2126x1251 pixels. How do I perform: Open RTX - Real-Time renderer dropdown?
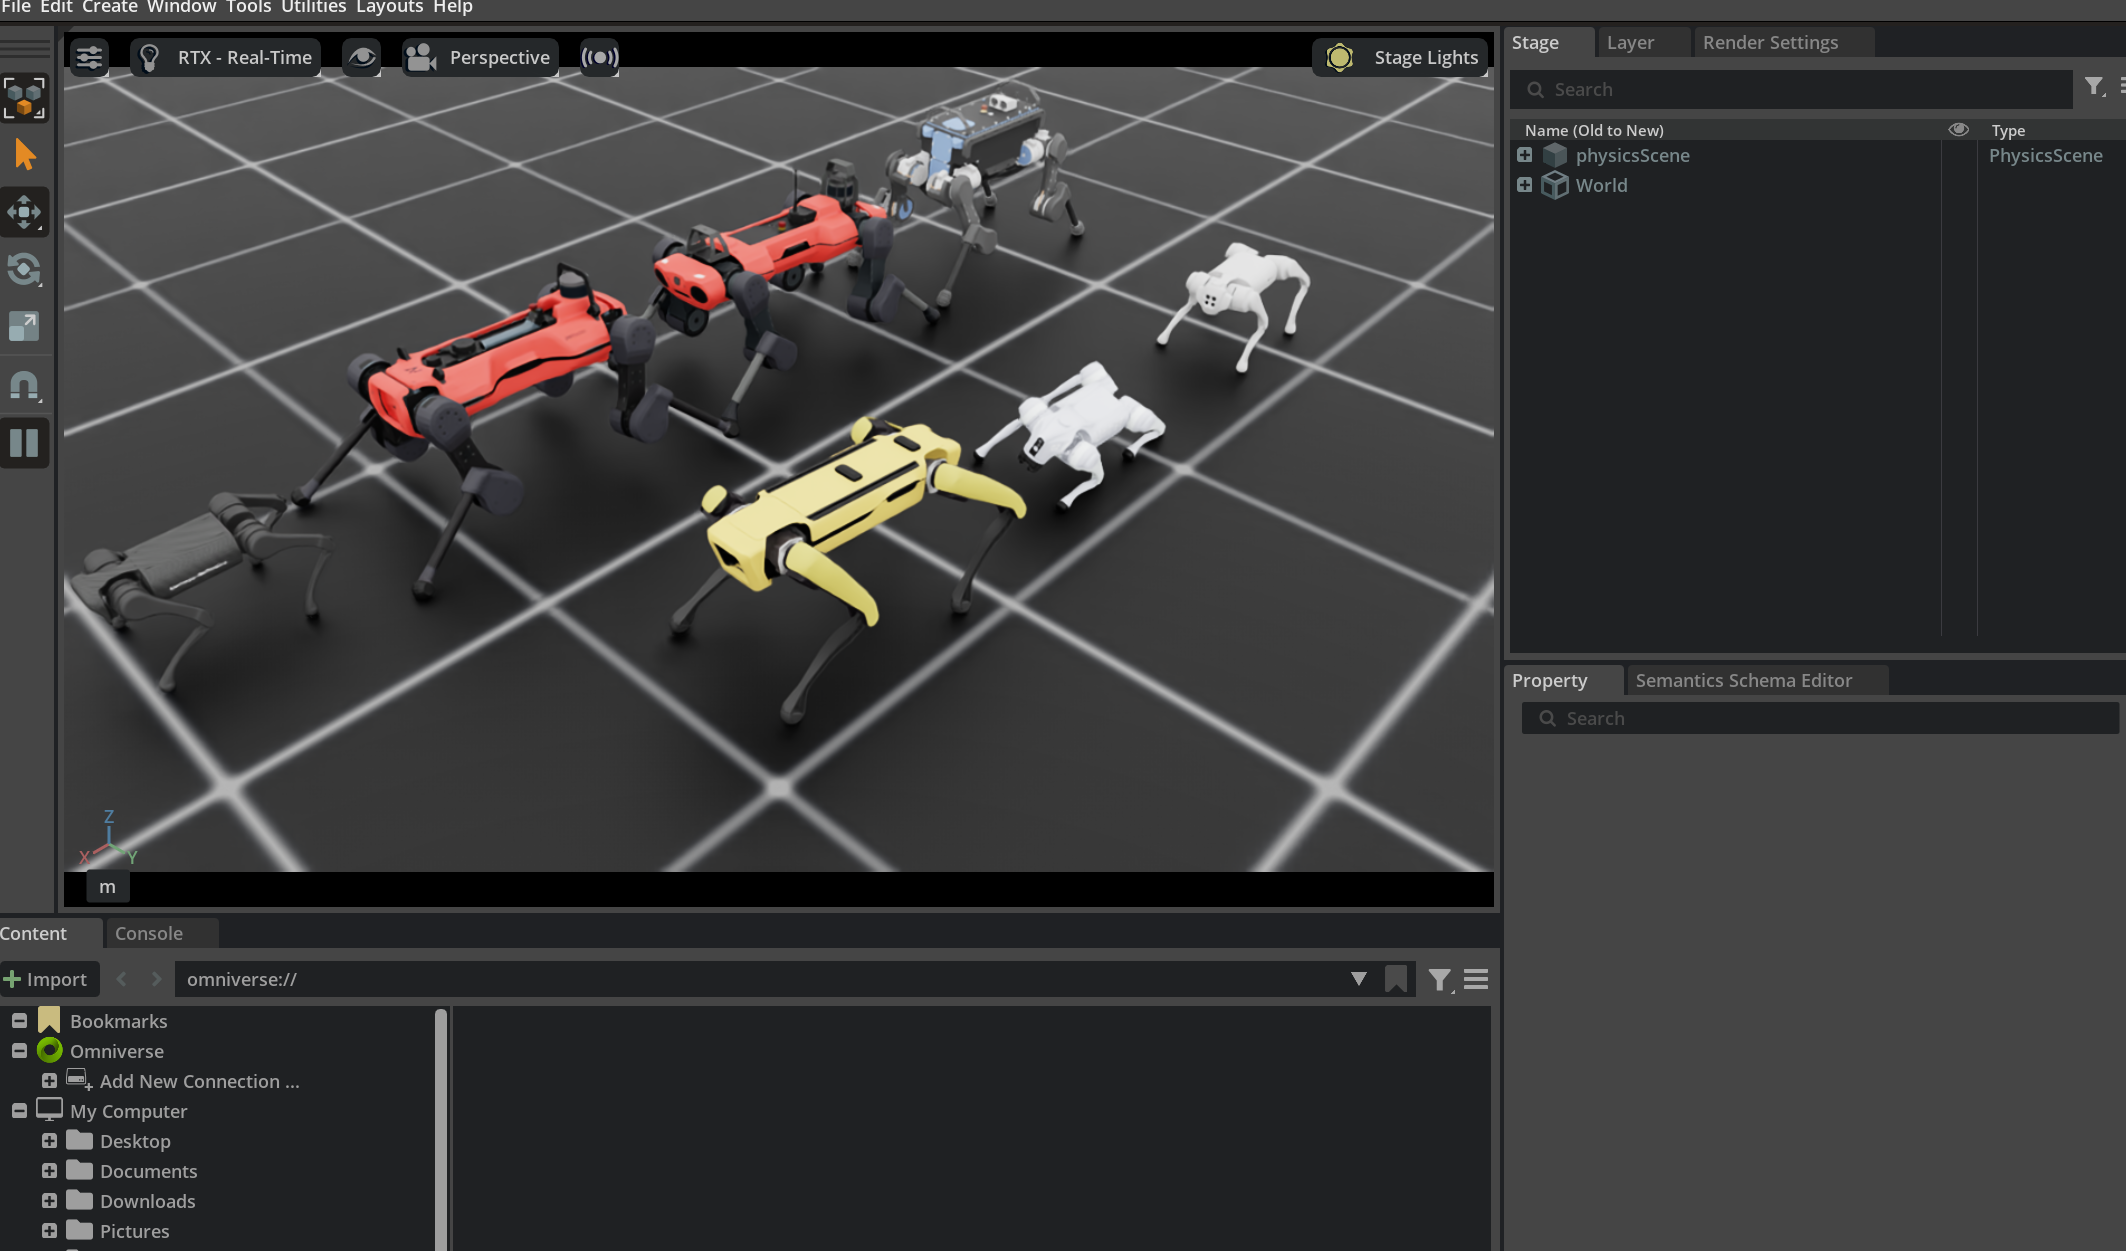(226, 57)
